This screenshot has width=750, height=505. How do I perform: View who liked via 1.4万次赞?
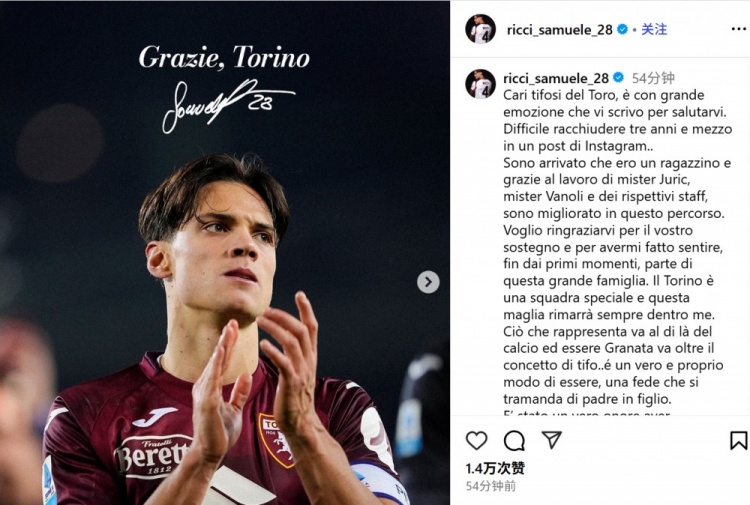495,468
